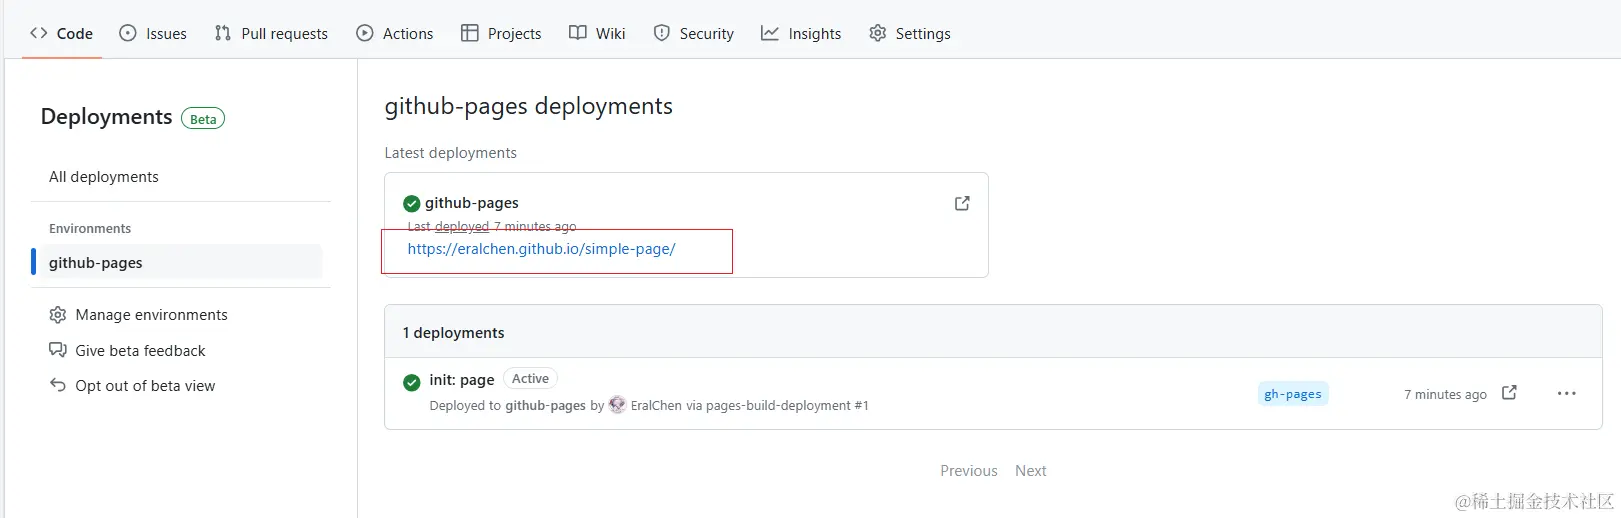Viewport: 1621px width, 518px height.
Task: Click the external link icon in github-pages card
Action: pyautogui.click(x=962, y=203)
